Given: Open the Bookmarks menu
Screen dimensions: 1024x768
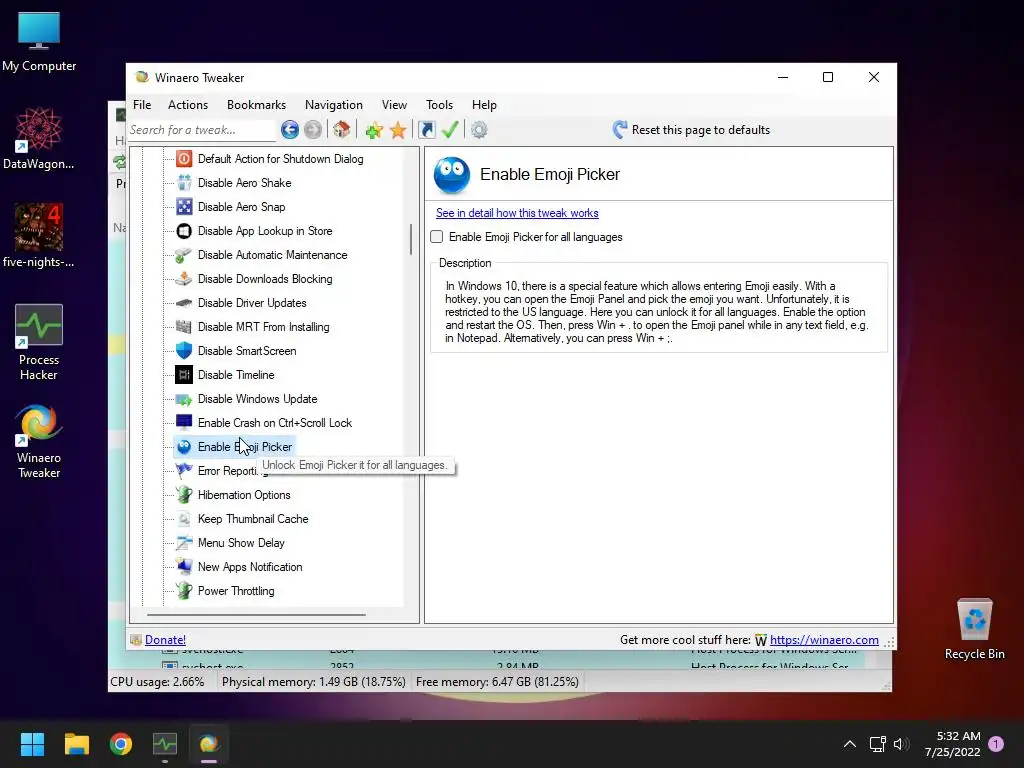Looking at the screenshot, I should coord(256,104).
